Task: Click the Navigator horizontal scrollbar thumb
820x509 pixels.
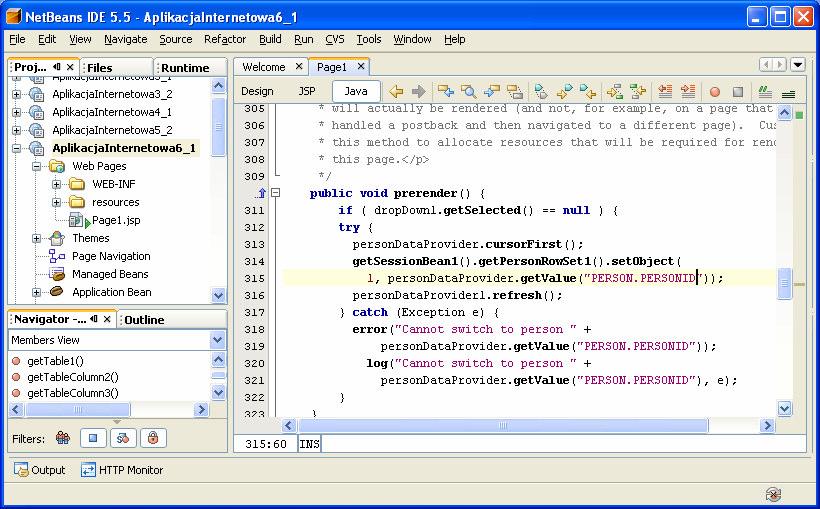Action: pos(78,409)
